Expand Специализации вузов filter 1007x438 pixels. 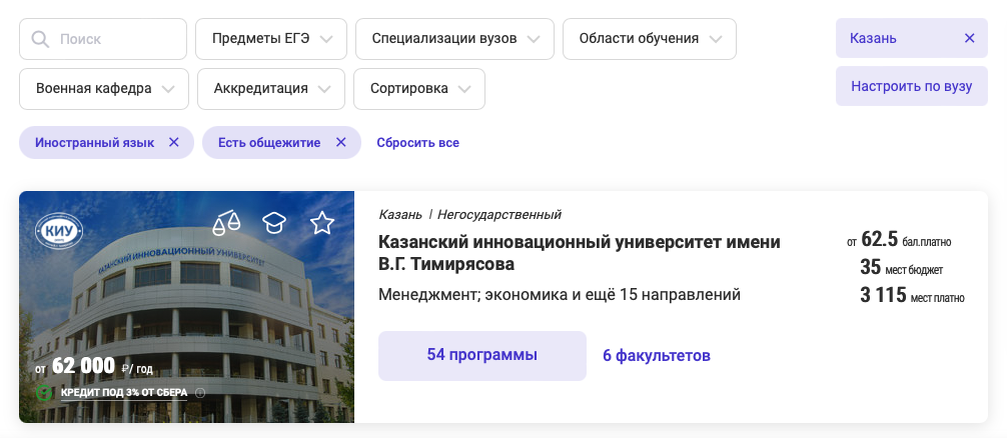pyautogui.click(x=455, y=39)
